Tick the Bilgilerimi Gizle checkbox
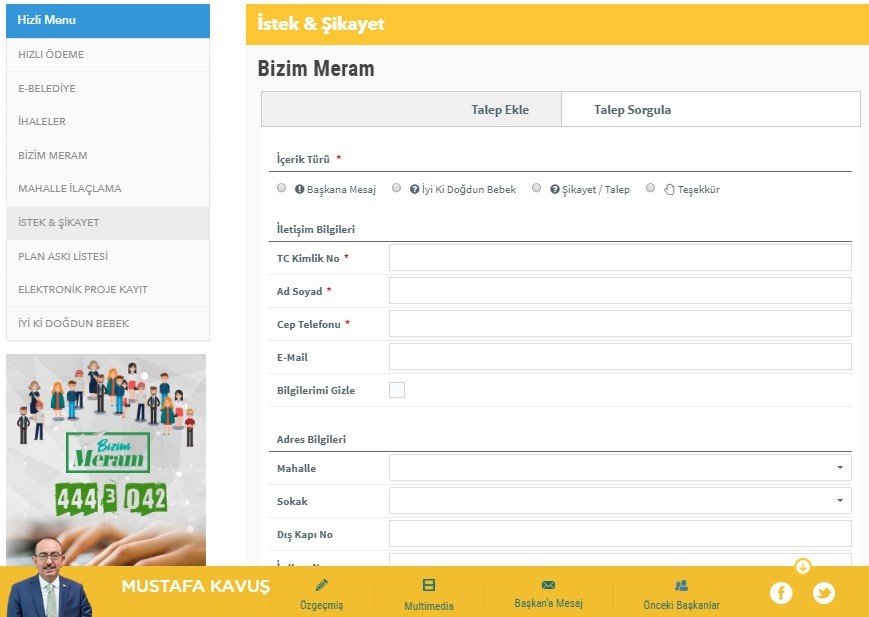The image size is (869, 617). 397,390
